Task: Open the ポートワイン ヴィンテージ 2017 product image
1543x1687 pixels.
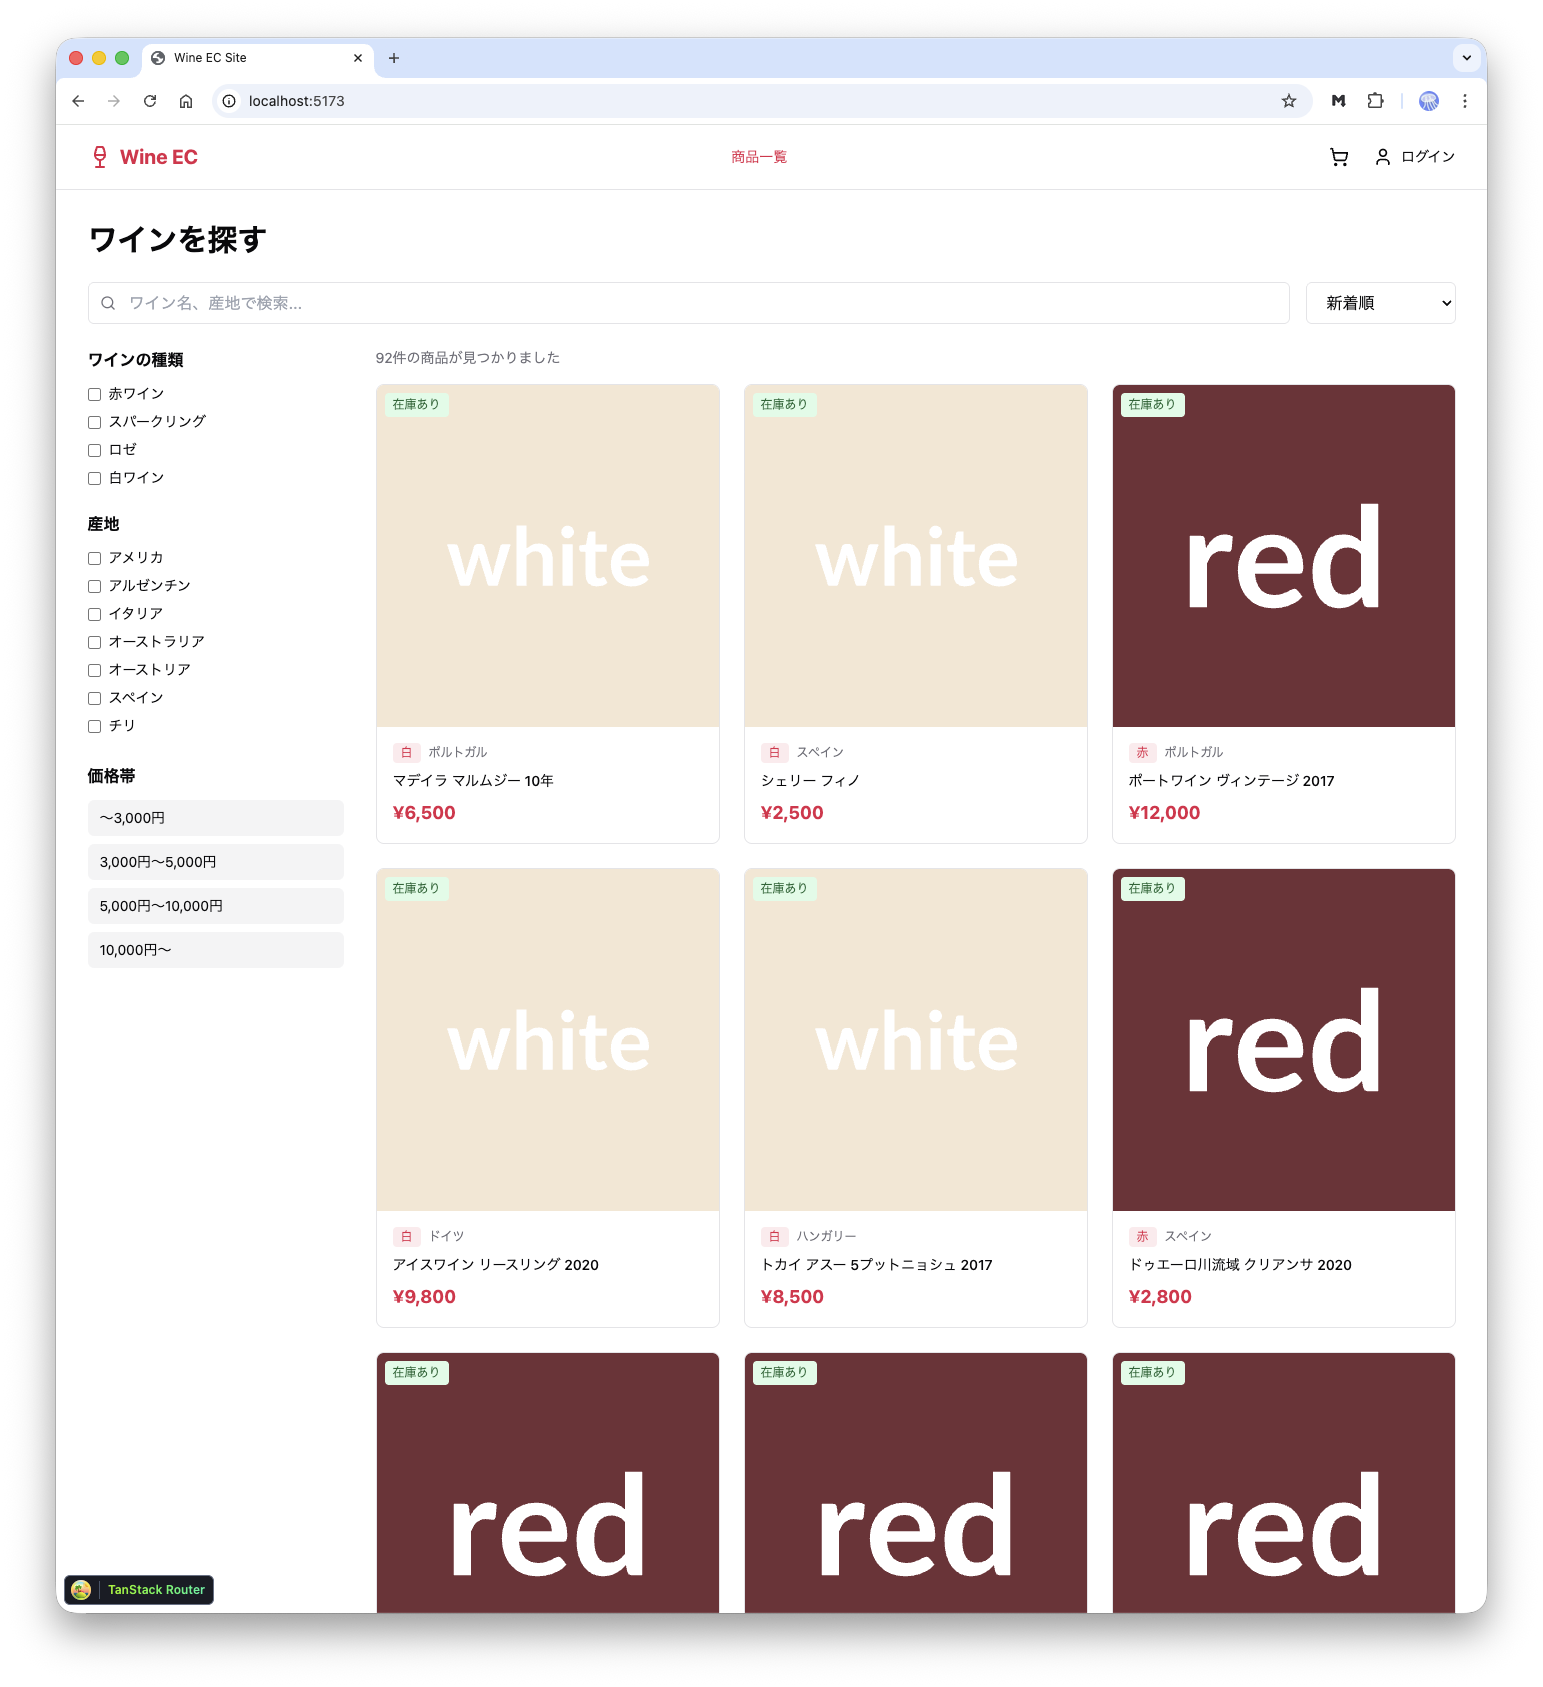Action: (x=1283, y=556)
